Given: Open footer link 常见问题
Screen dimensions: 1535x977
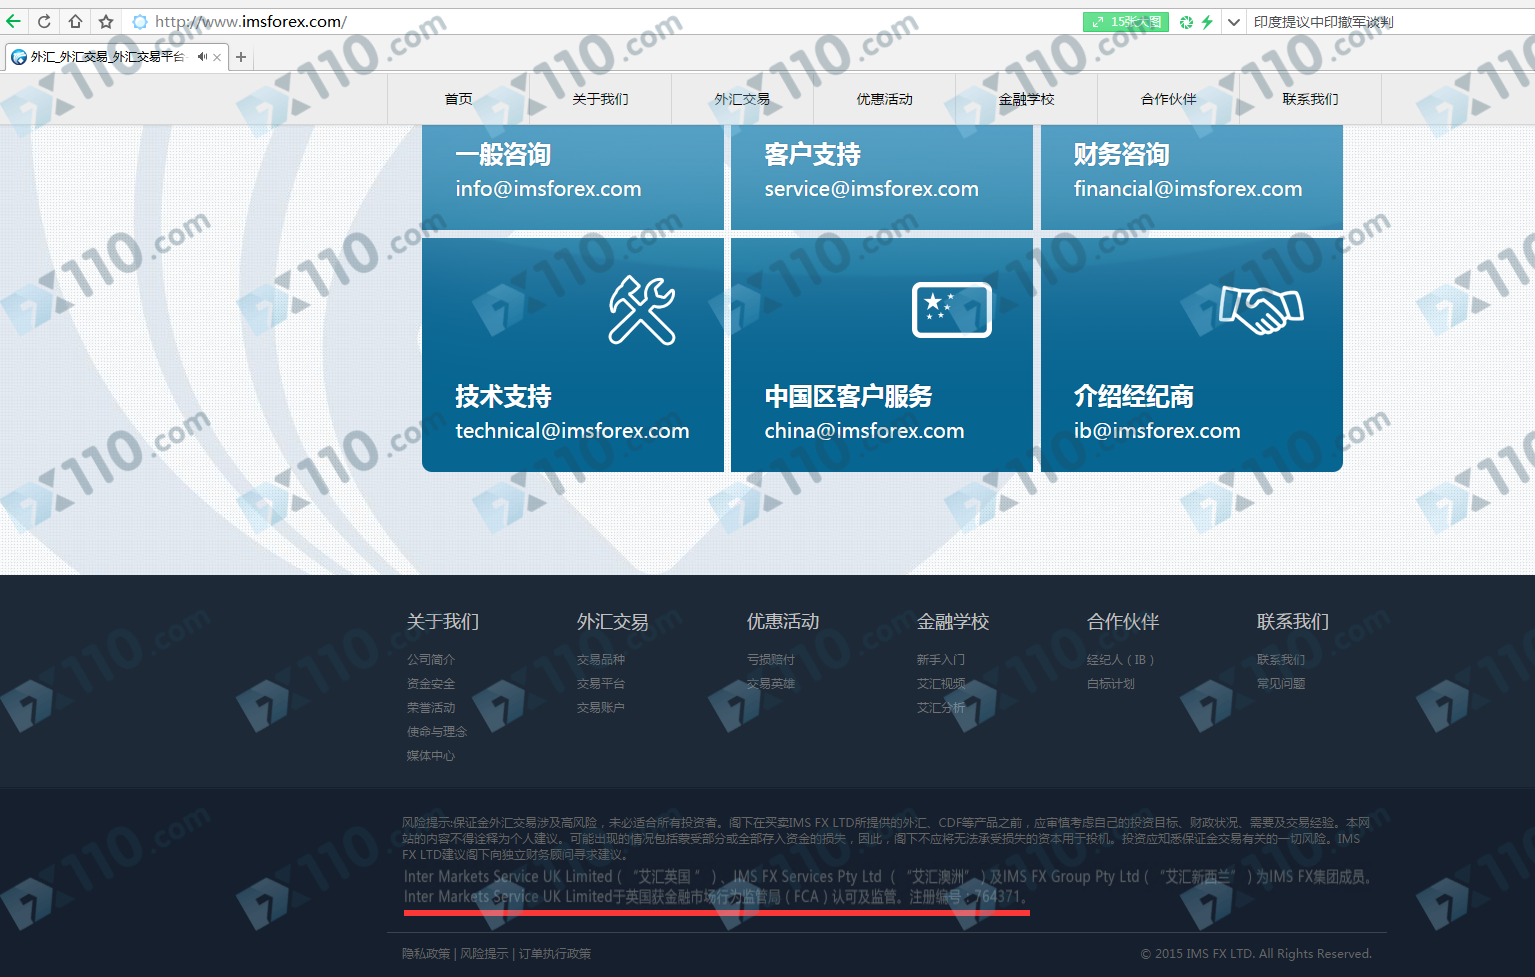Looking at the screenshot, I should (1281, 684).
